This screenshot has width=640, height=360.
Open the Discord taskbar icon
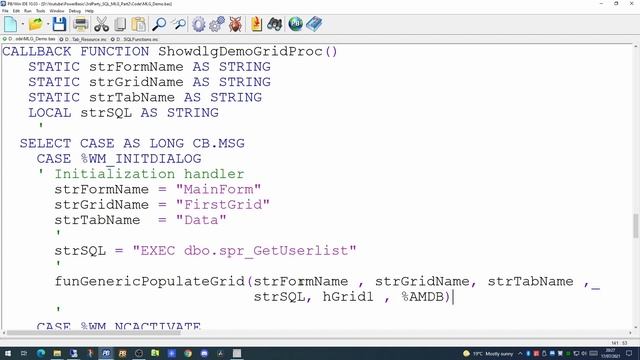tap(204, 353)
